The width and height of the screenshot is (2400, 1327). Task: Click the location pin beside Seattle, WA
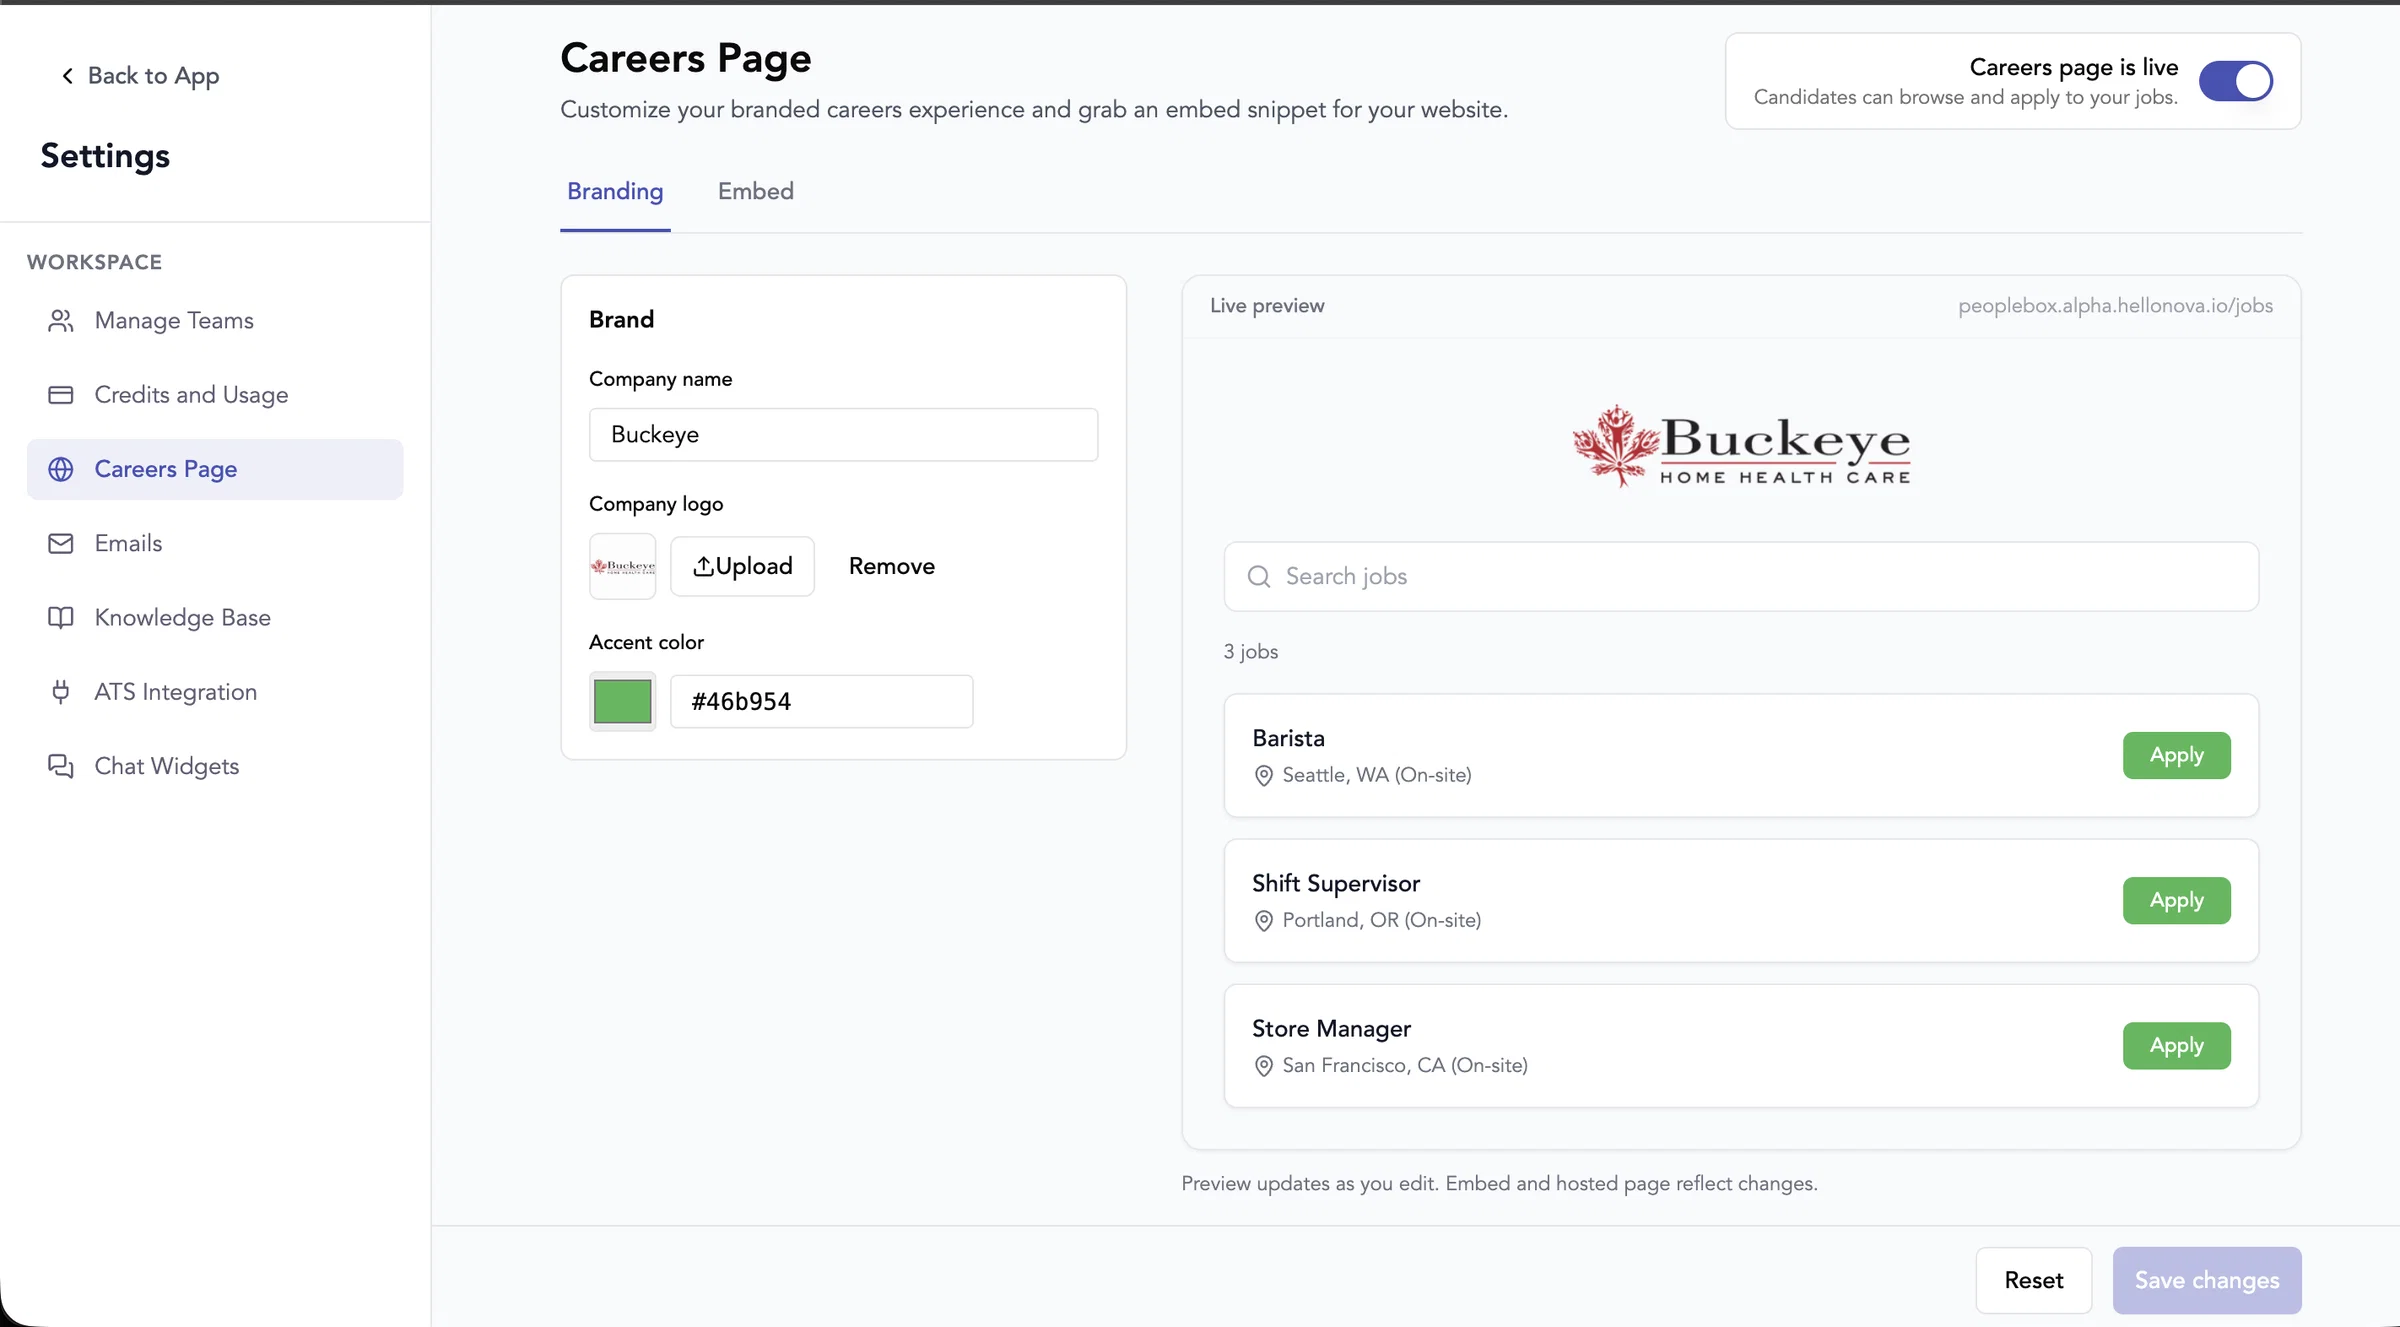1264,776
